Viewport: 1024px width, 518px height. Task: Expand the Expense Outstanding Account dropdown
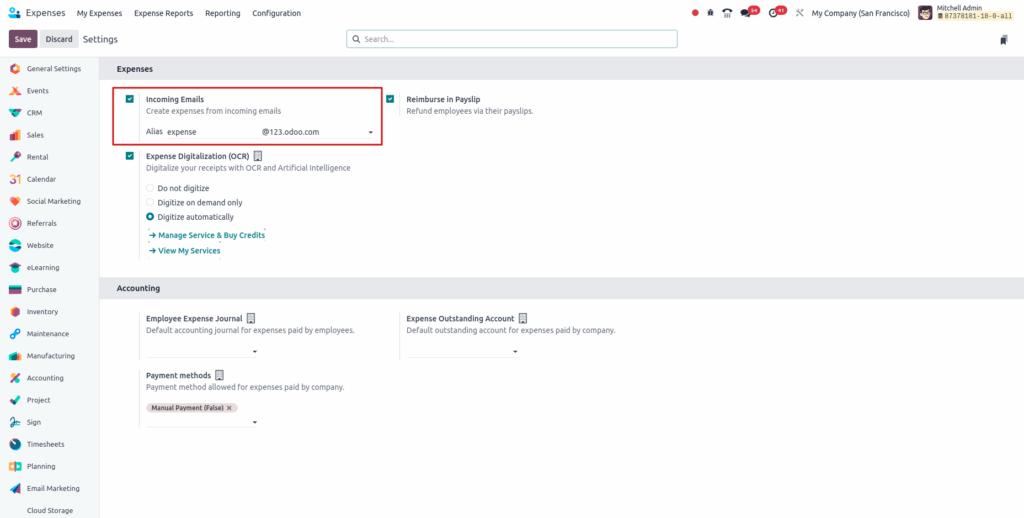pyautogui.click(x=515, y=352)
